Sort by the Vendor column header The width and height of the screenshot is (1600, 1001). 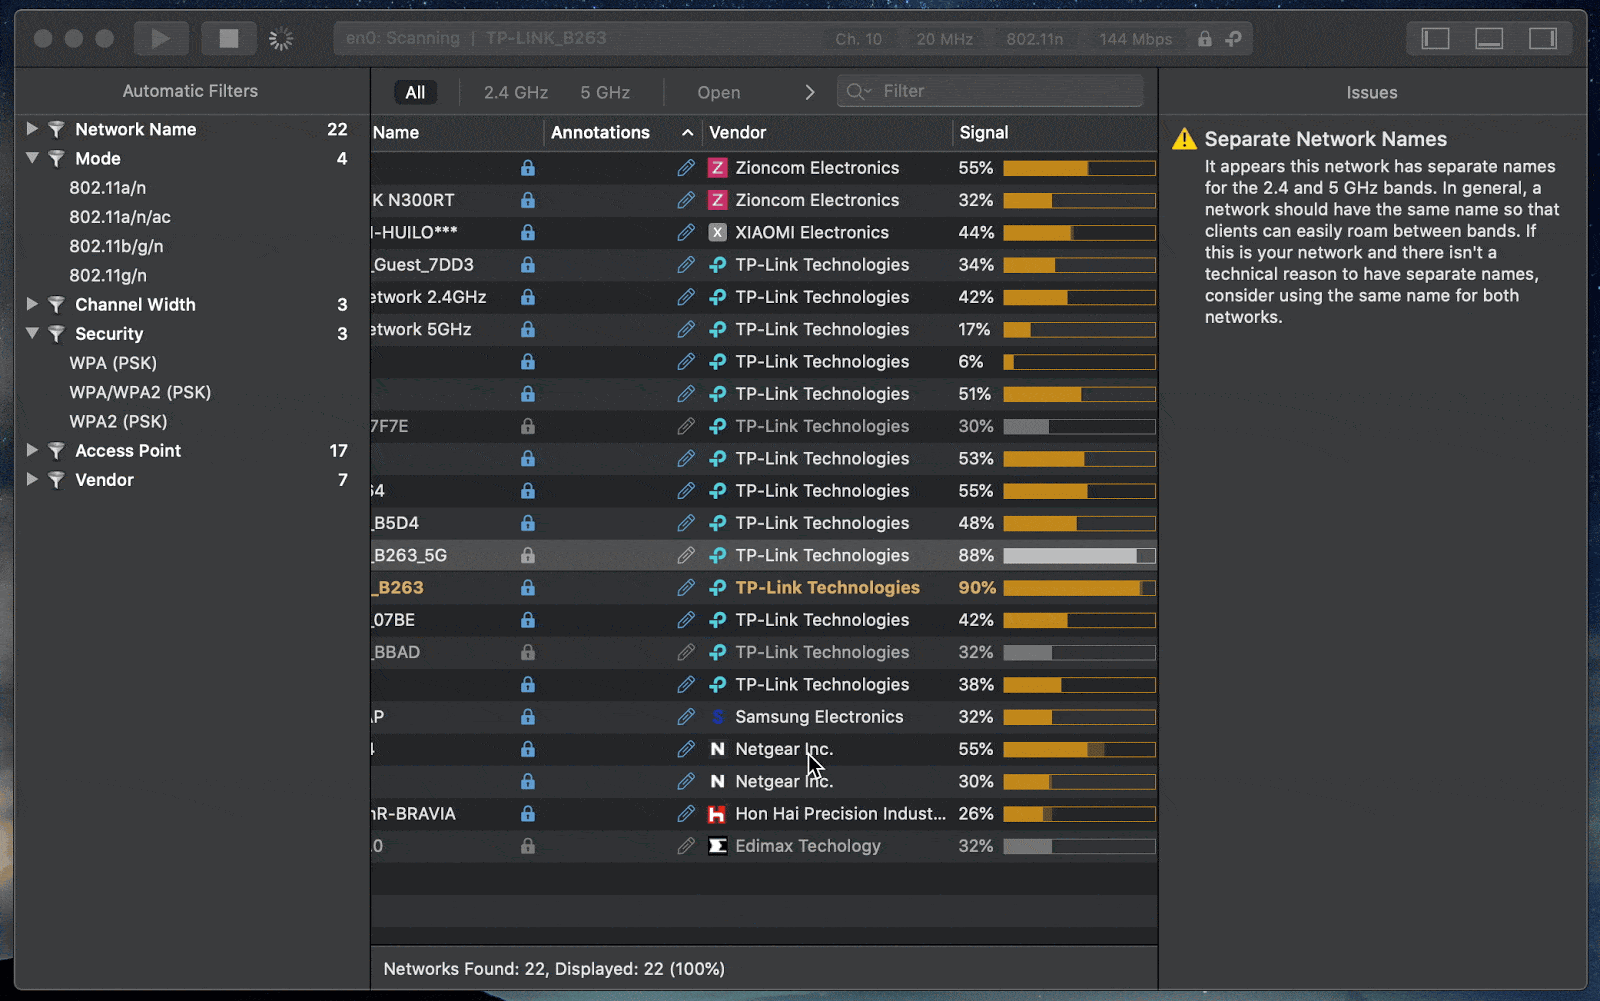coord(738,132)
